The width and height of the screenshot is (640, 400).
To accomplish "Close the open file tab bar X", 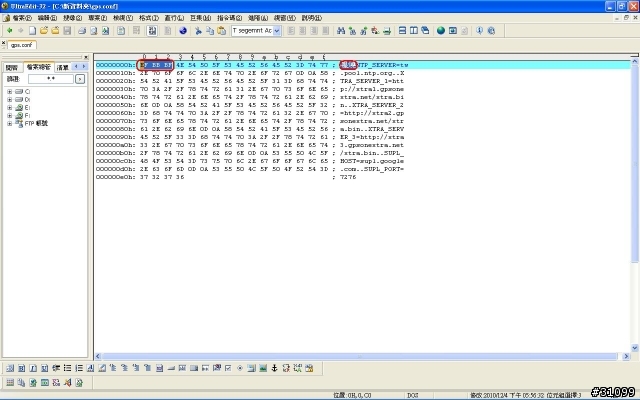I will click(x=3, y=43).
